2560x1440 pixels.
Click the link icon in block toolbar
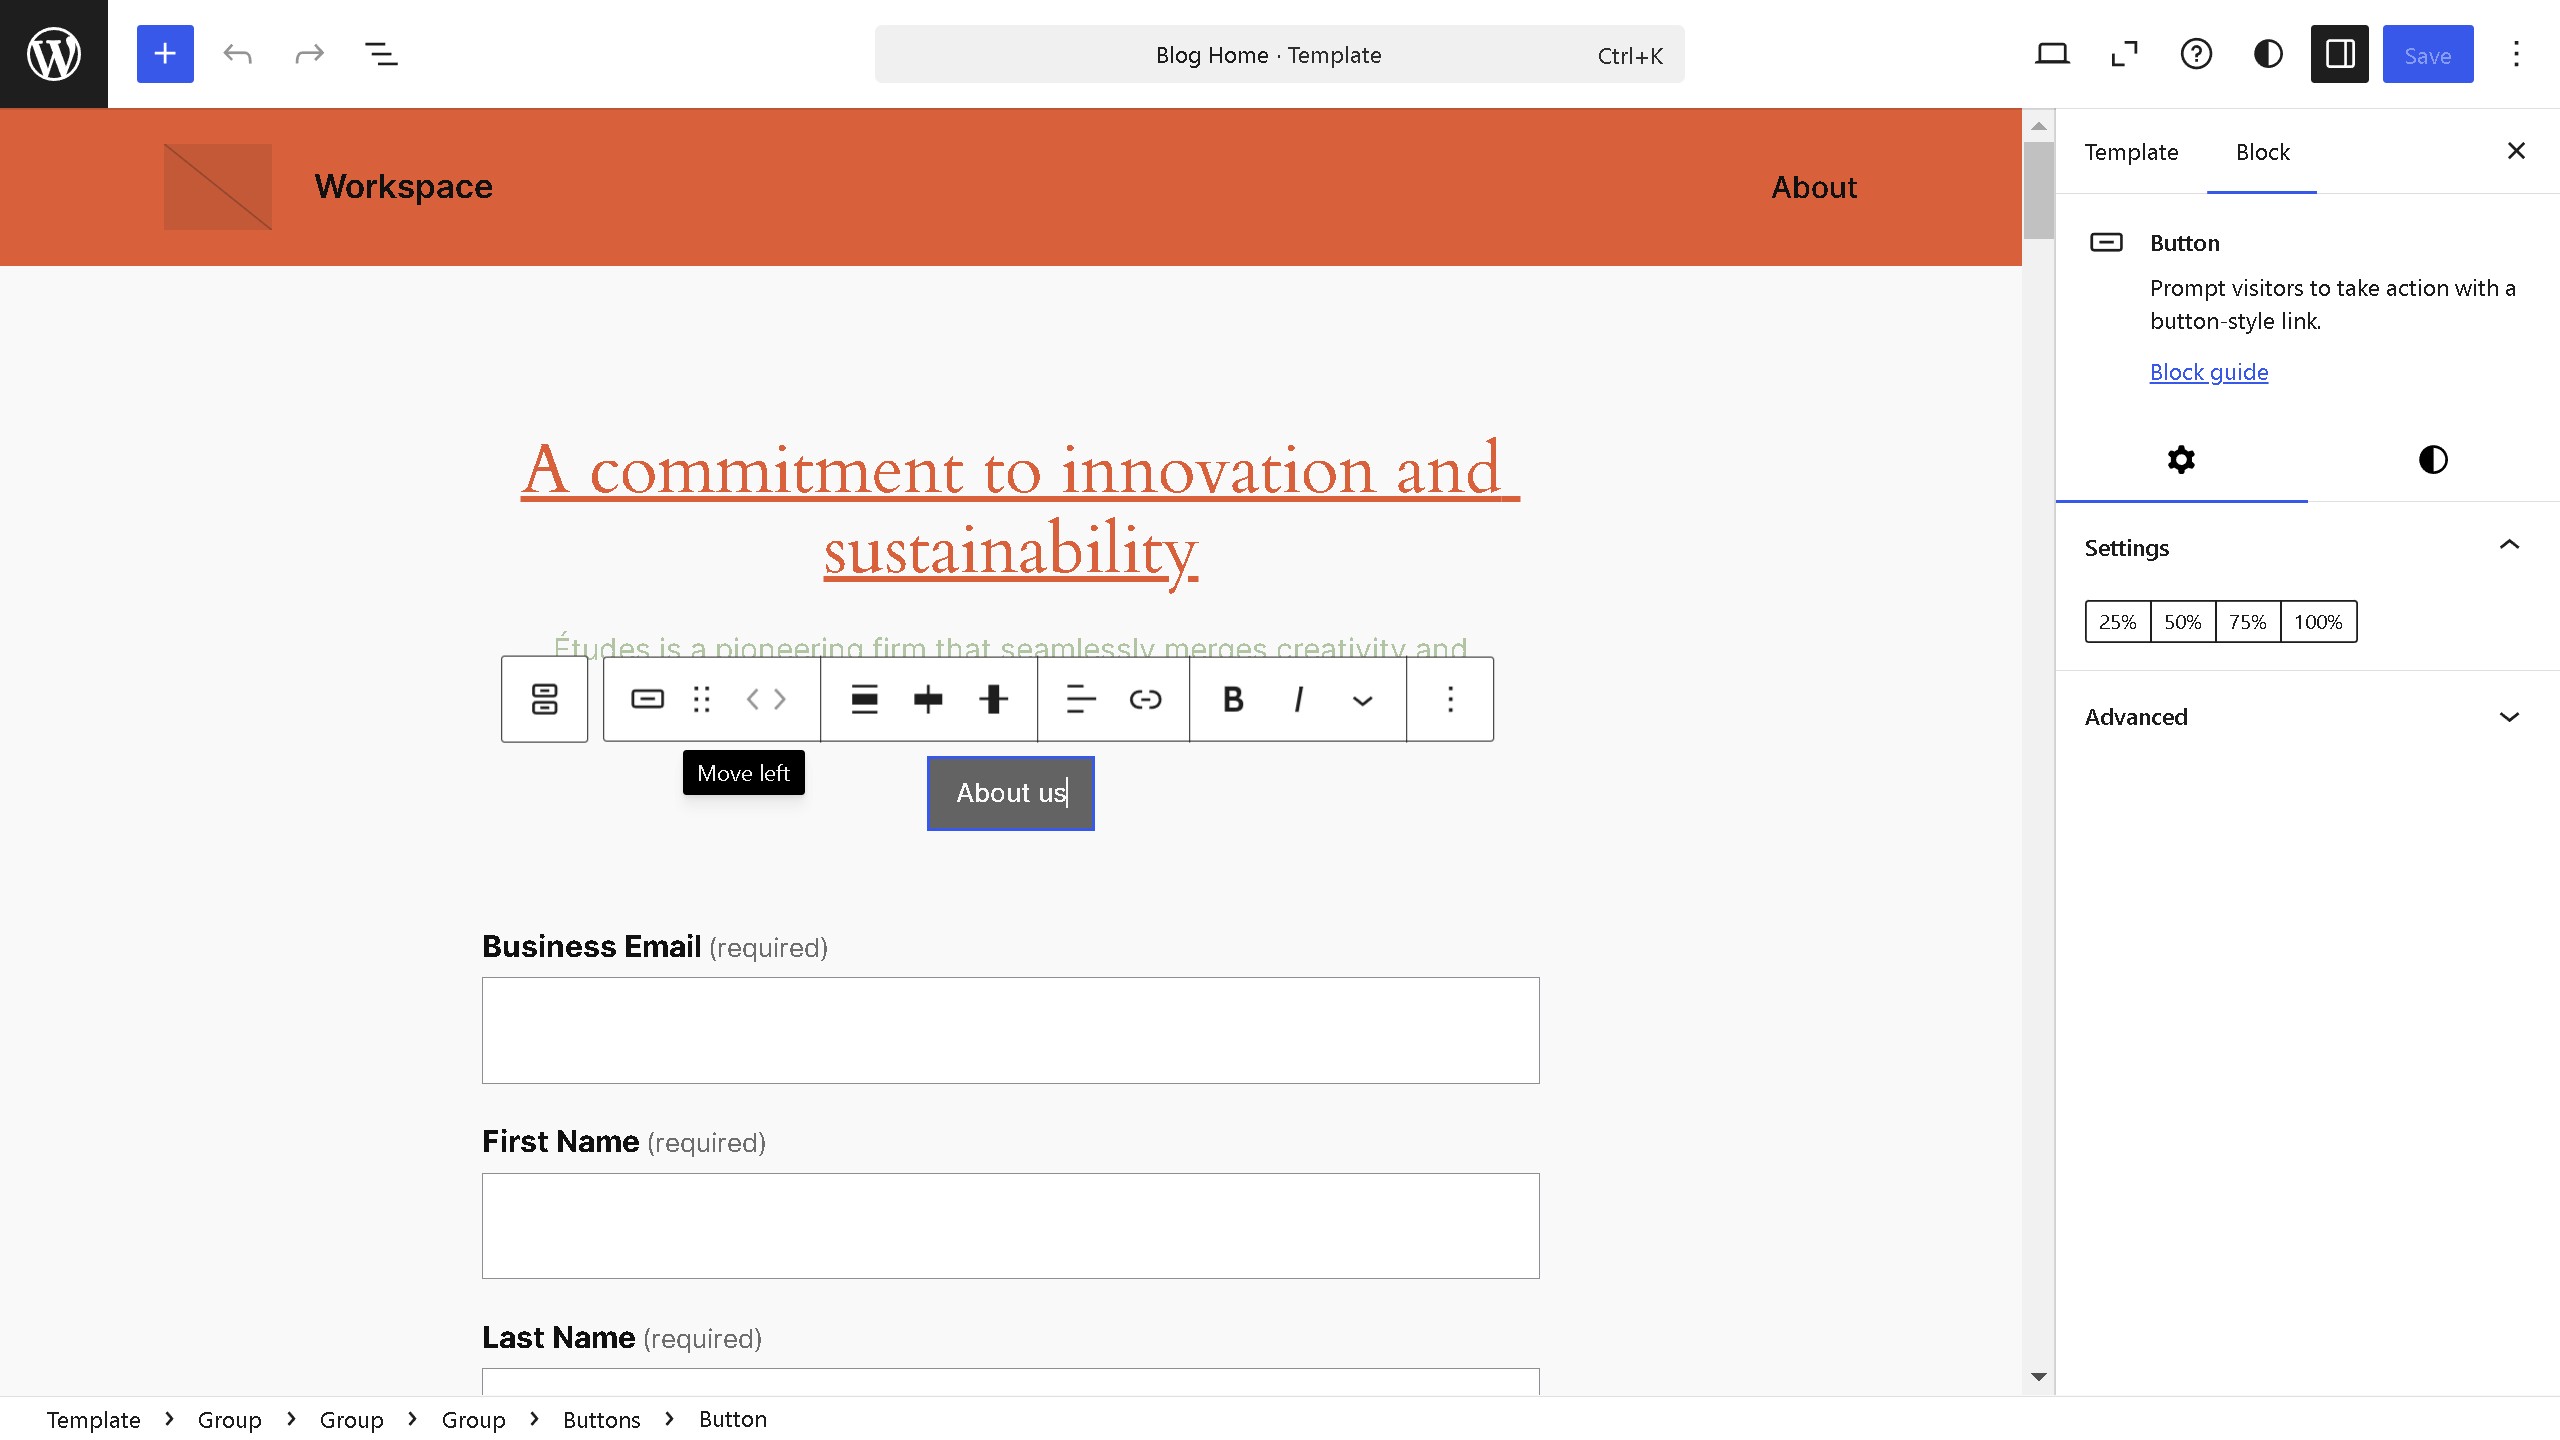pos(1145,699)
